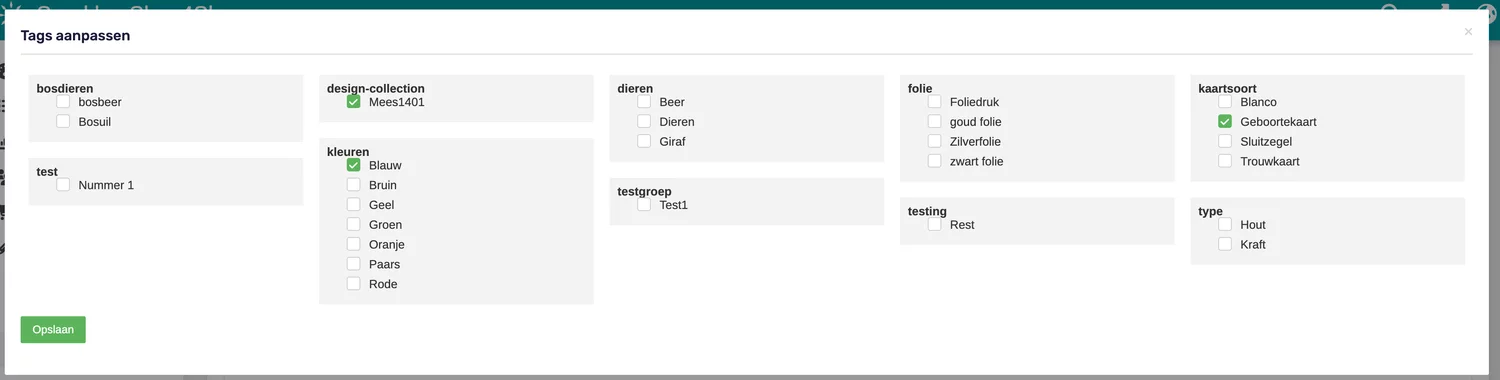Click the design-collection group heading
The height and width of the screenshot is (380, 1500).
click(376, 88)
